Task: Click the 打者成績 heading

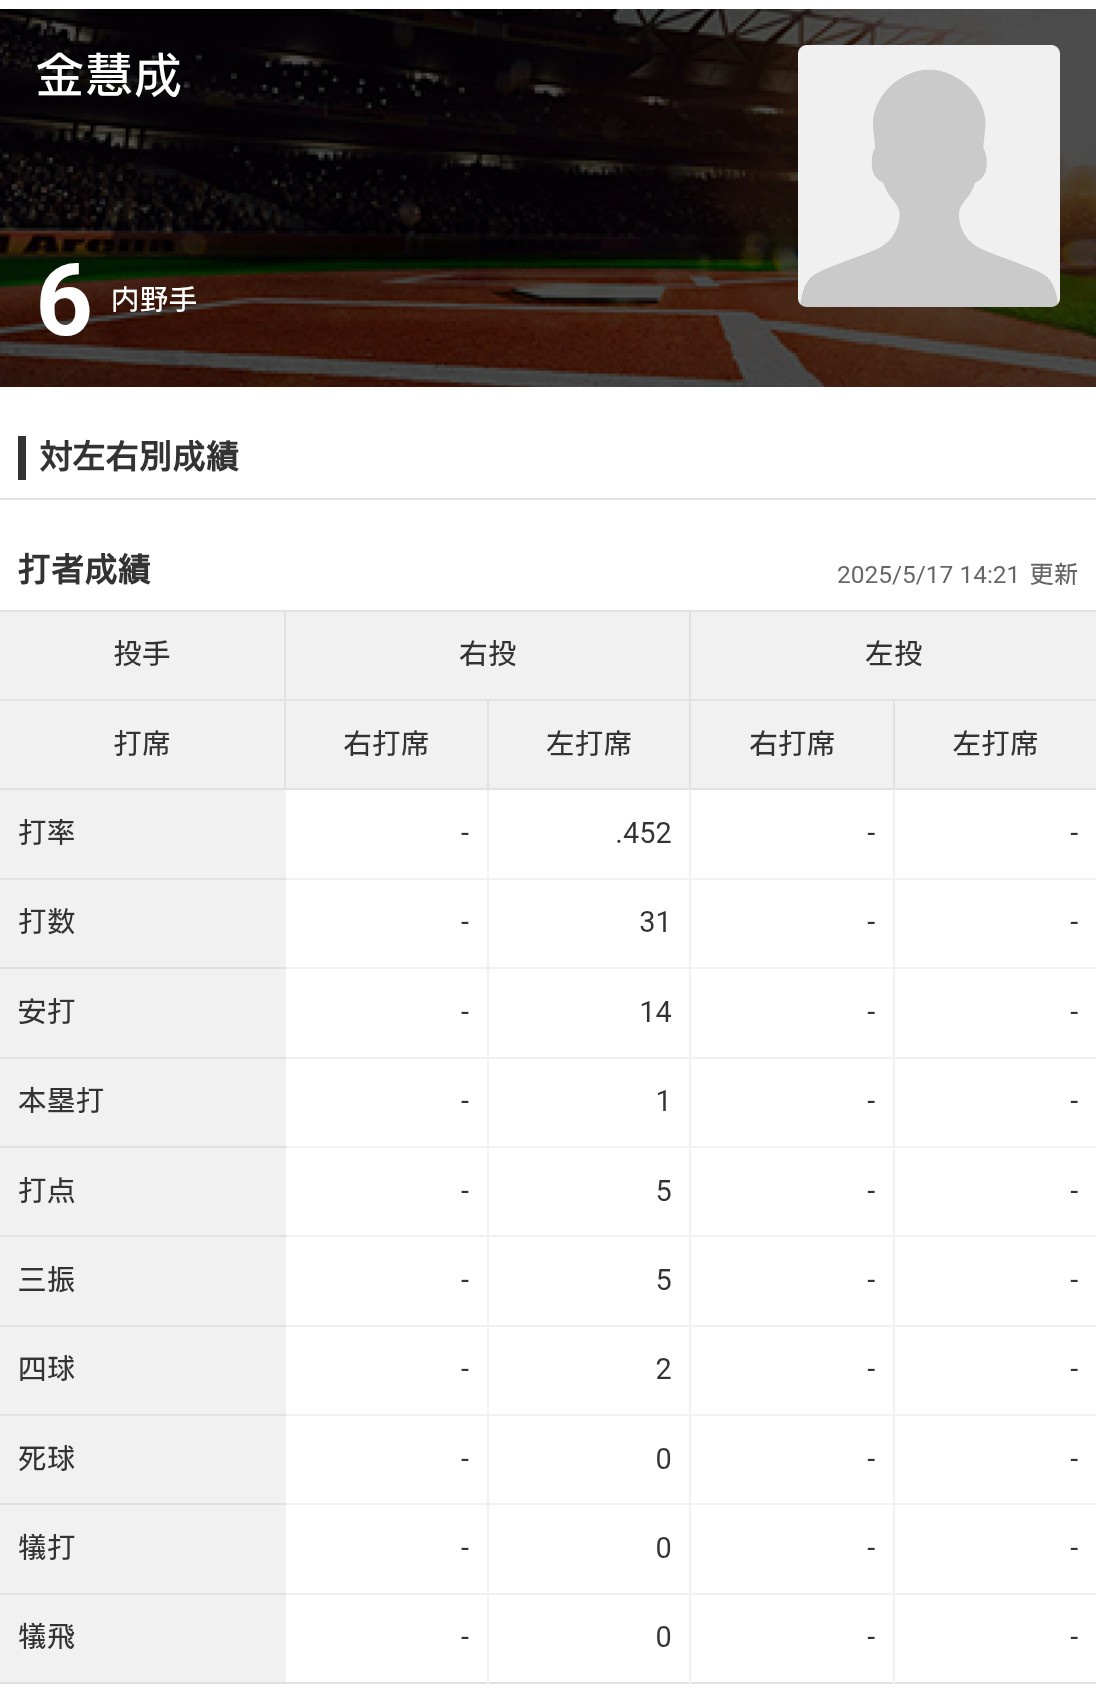Action: pyautogui.click(x=85, y=569)
